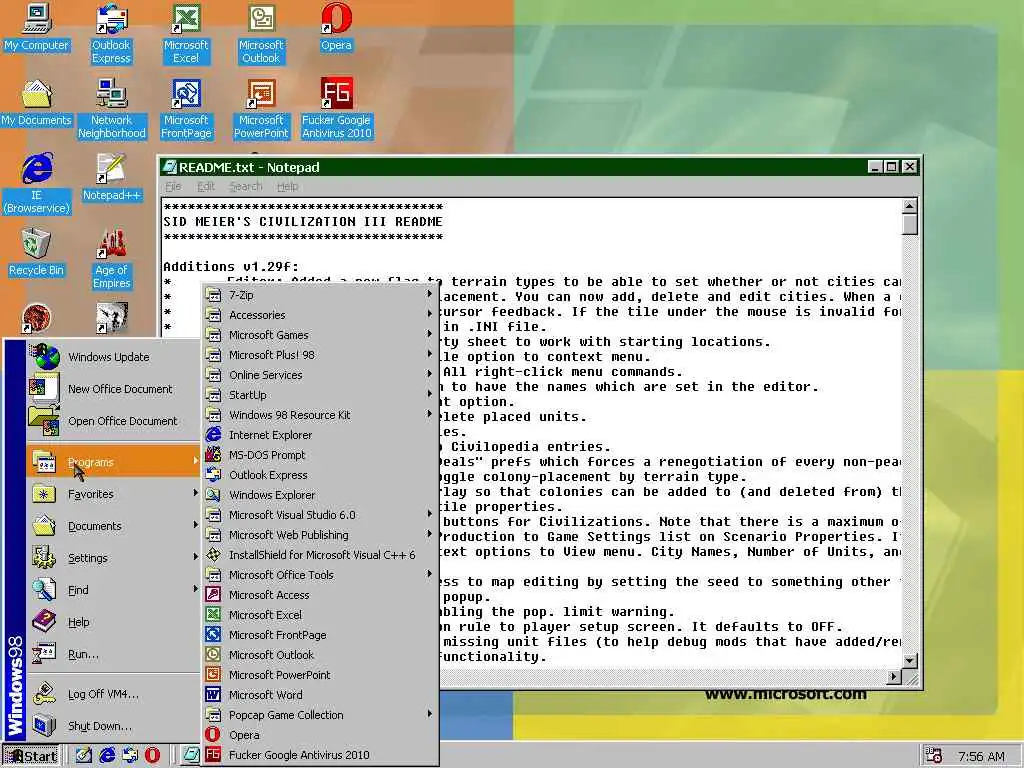This screenshot has height=768, width=1024.
Task: Select Windows Update in Start menu
Action: tap(113, 357)
